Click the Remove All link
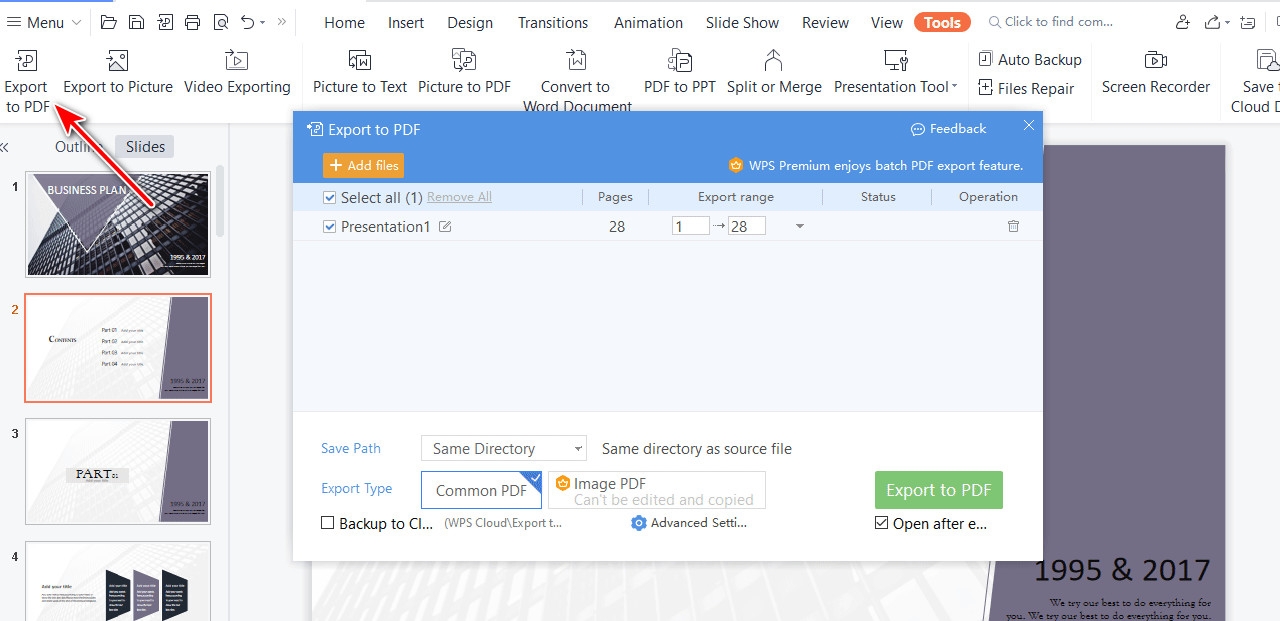The image size is (1280, 621). (x=459, y=197)
